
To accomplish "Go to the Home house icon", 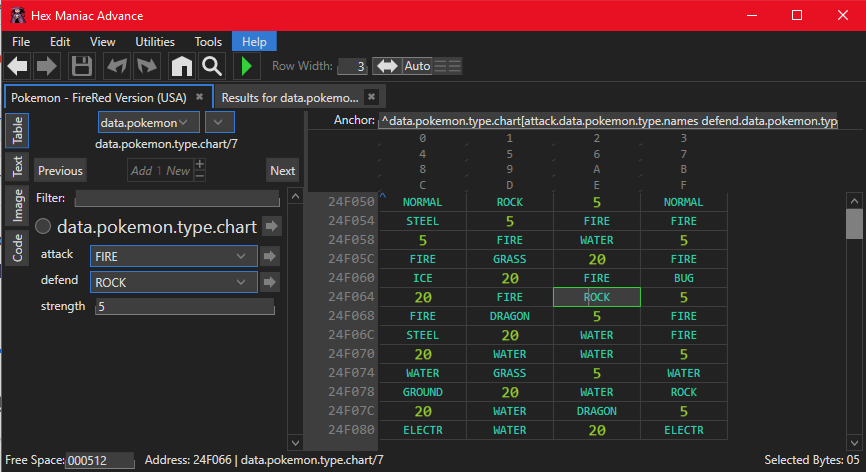I will (x=181, y=67).
